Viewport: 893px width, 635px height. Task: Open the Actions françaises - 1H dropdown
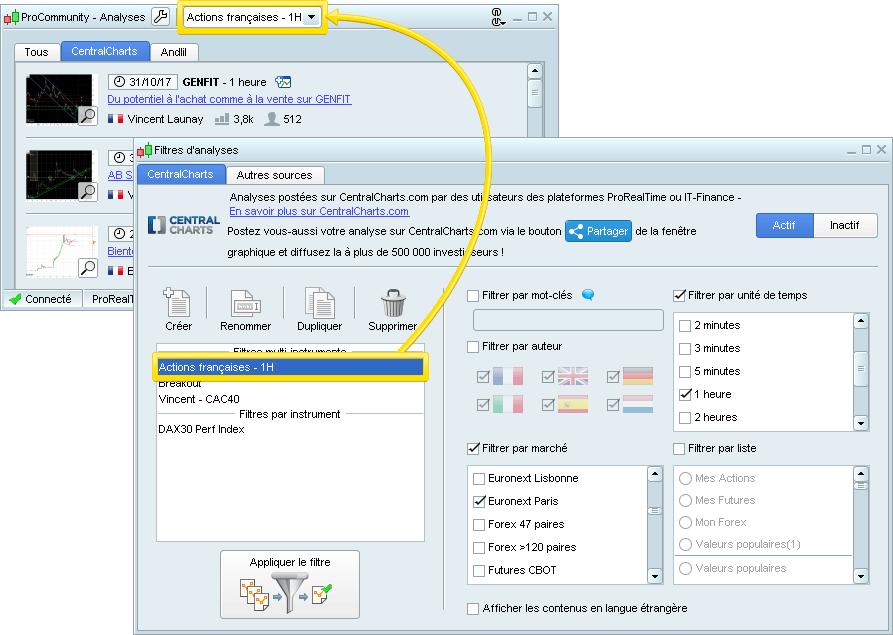pos(313,18)
